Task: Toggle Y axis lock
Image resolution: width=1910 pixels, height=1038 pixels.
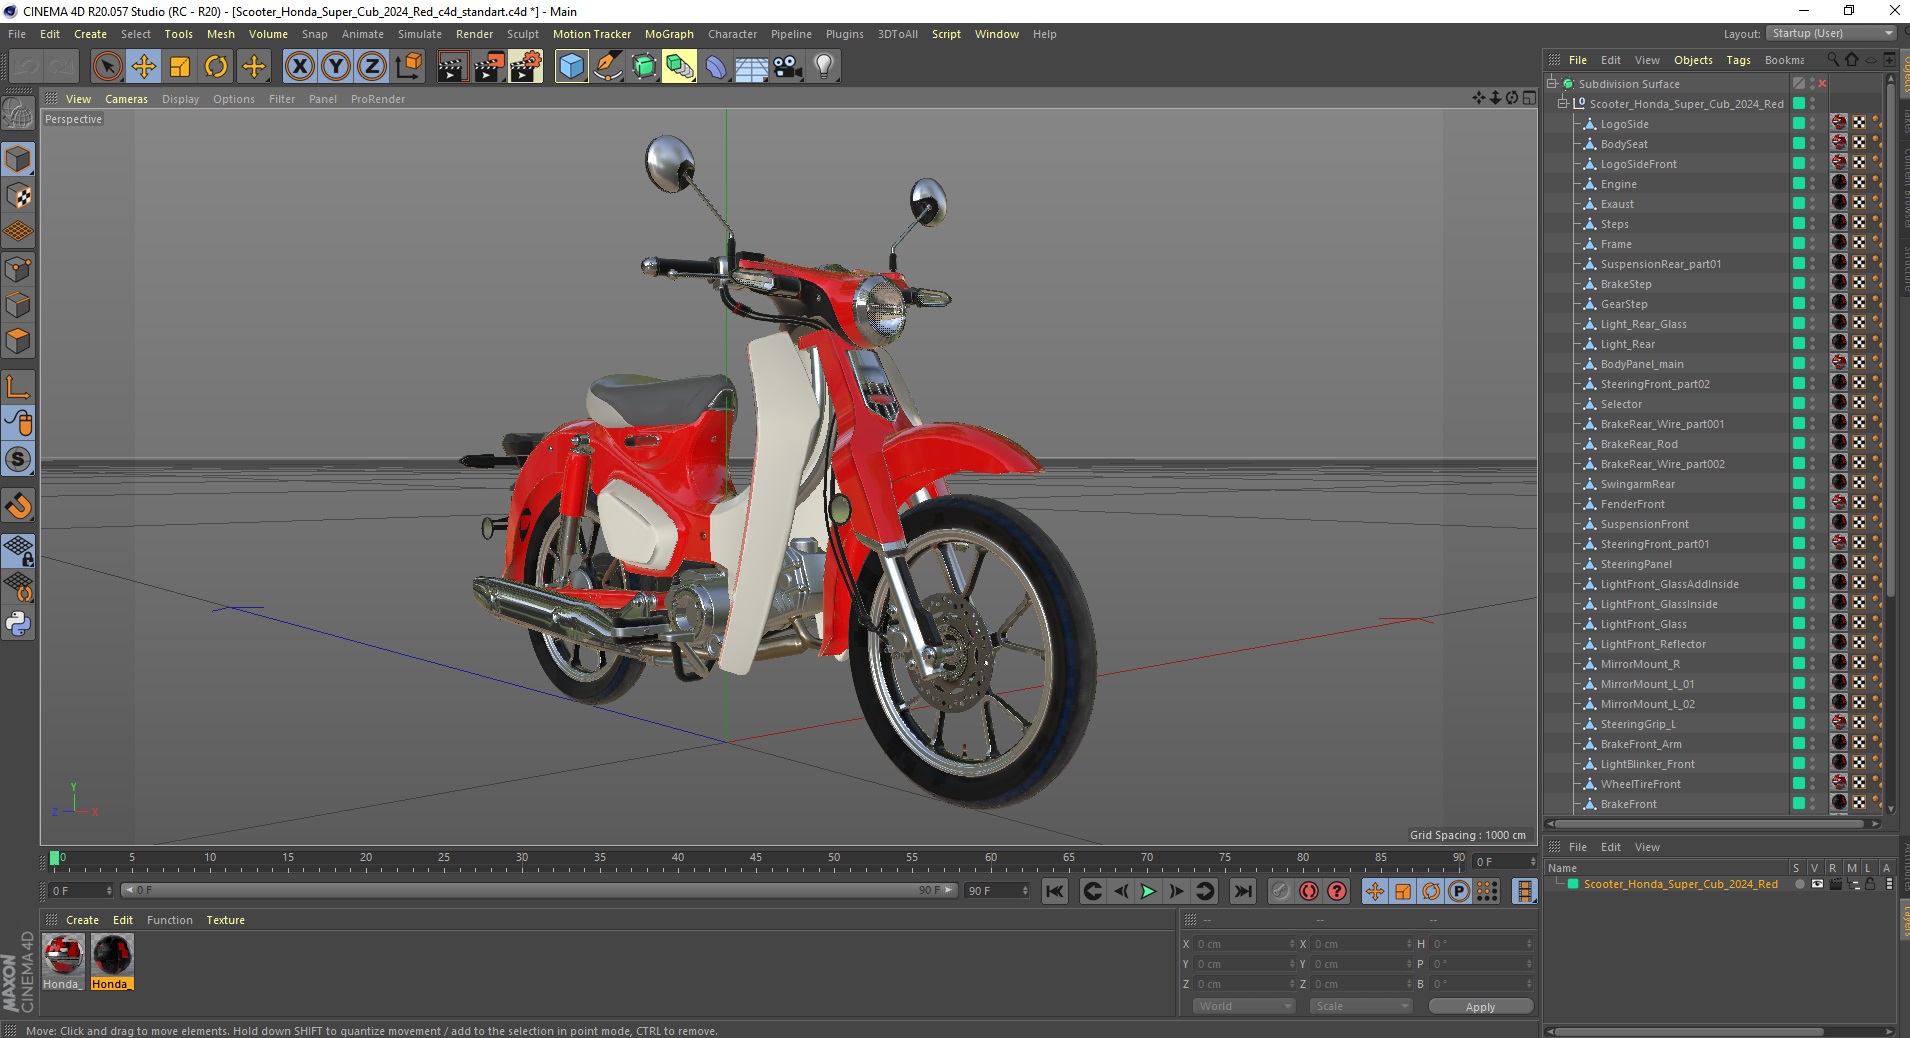Action: point(336,67)
